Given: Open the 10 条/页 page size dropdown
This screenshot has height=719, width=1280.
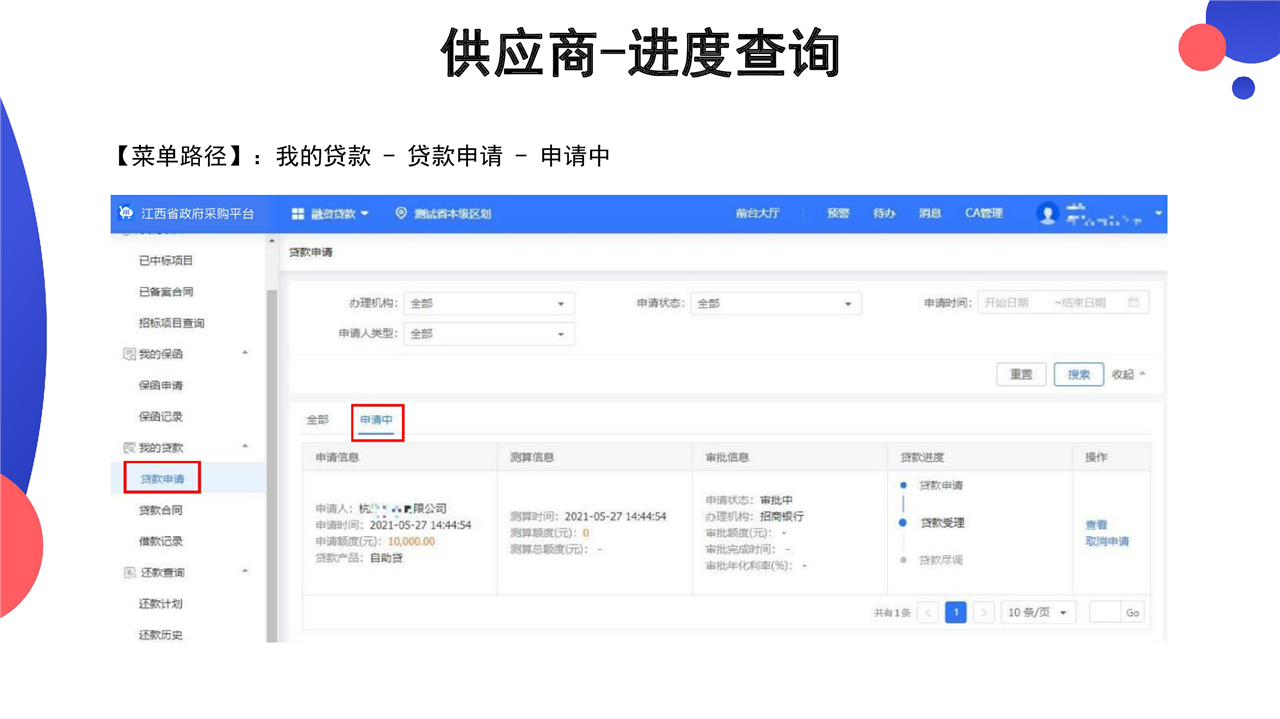Looking at the screenshot, I should click(x=1038, y=613).
